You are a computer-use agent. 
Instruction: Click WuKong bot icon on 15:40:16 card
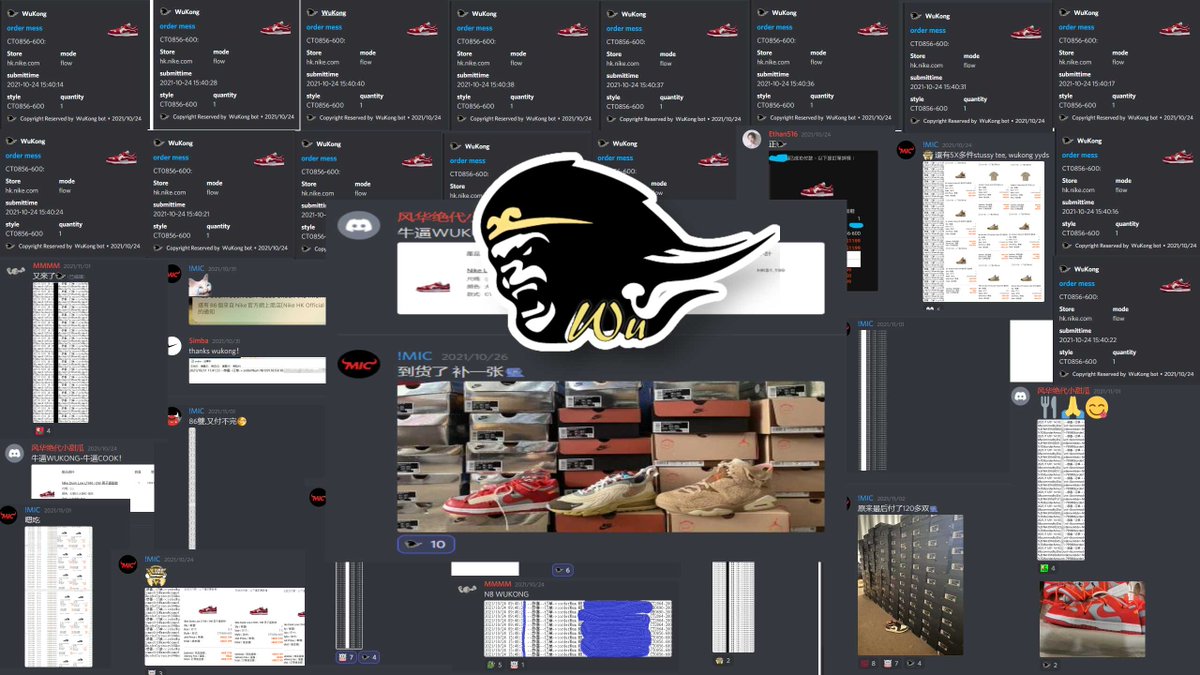1066,142
